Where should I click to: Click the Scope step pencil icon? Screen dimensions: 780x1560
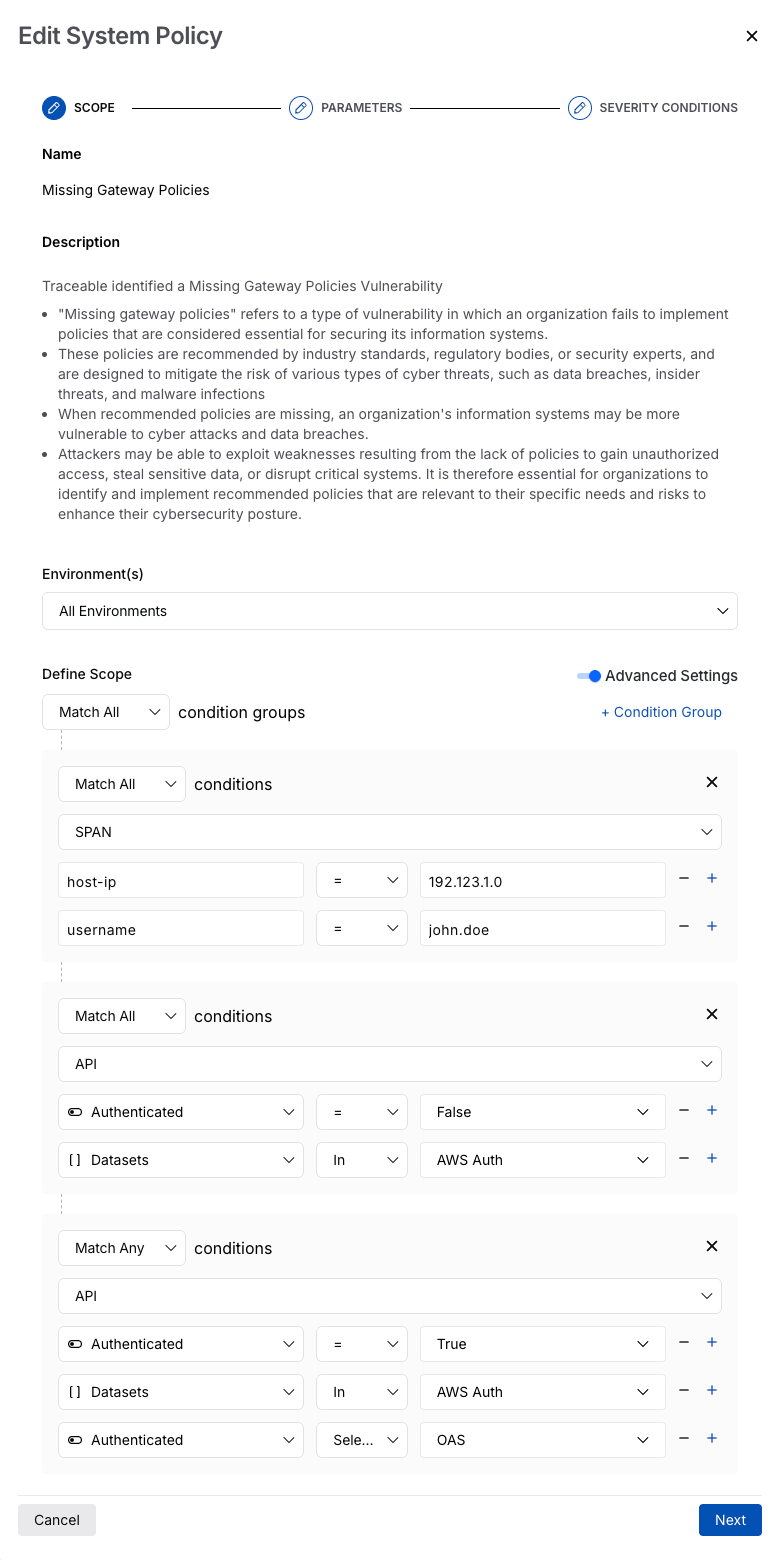click(x=54, y=107)
